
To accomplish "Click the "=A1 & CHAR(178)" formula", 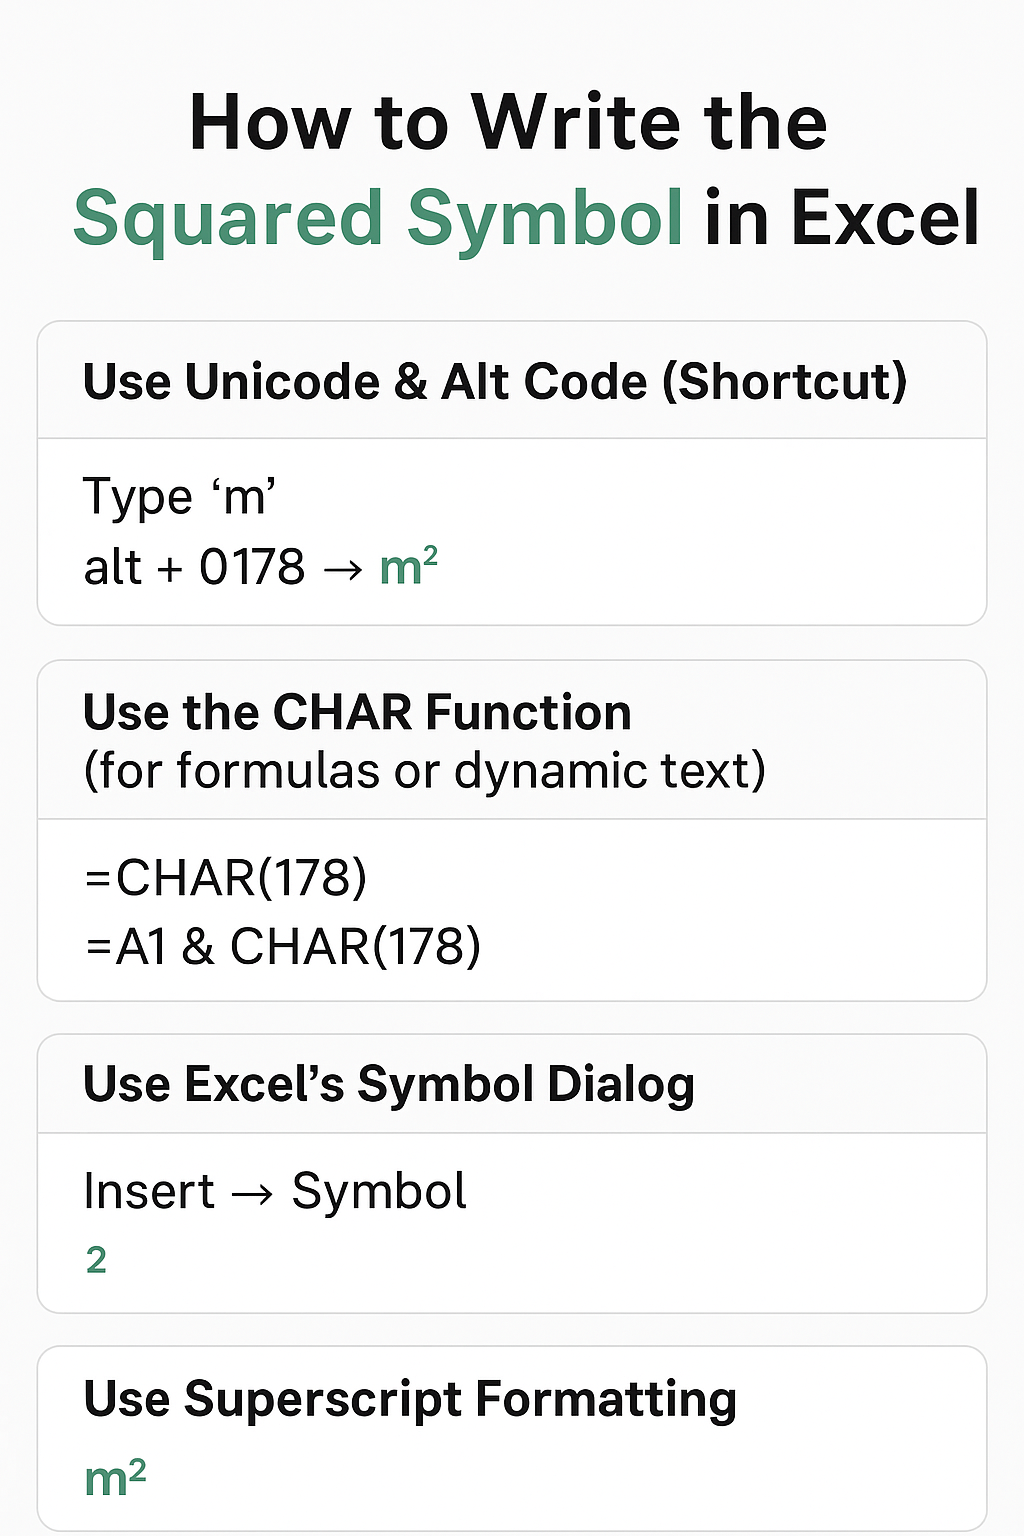I will [283, 946].
